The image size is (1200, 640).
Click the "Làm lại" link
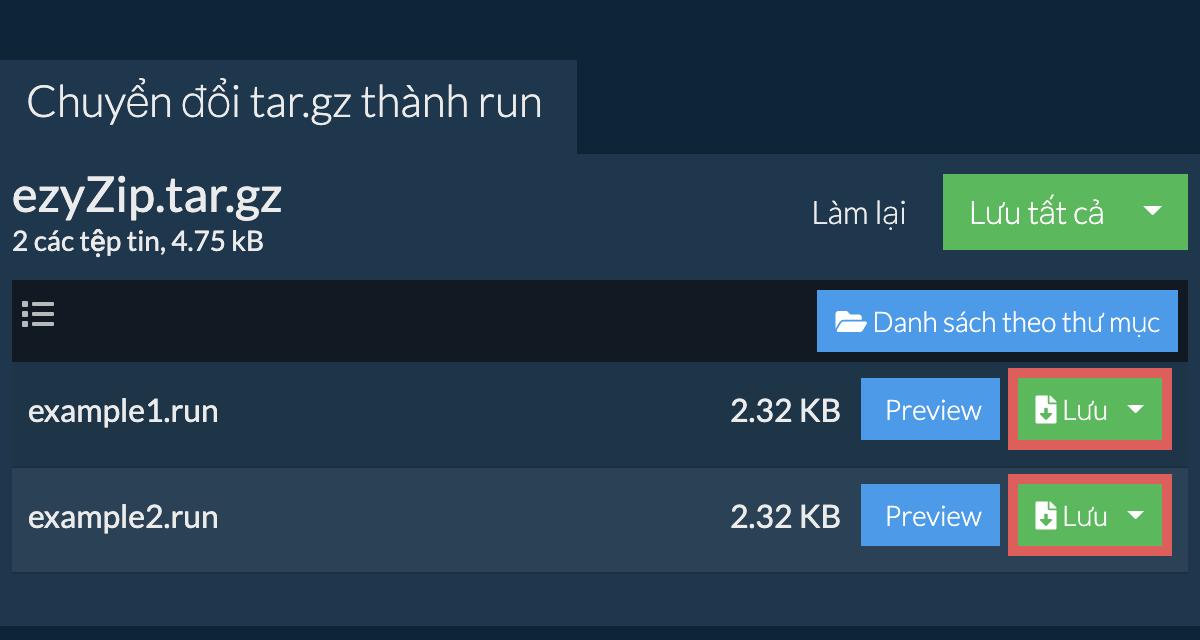(859, 213)
